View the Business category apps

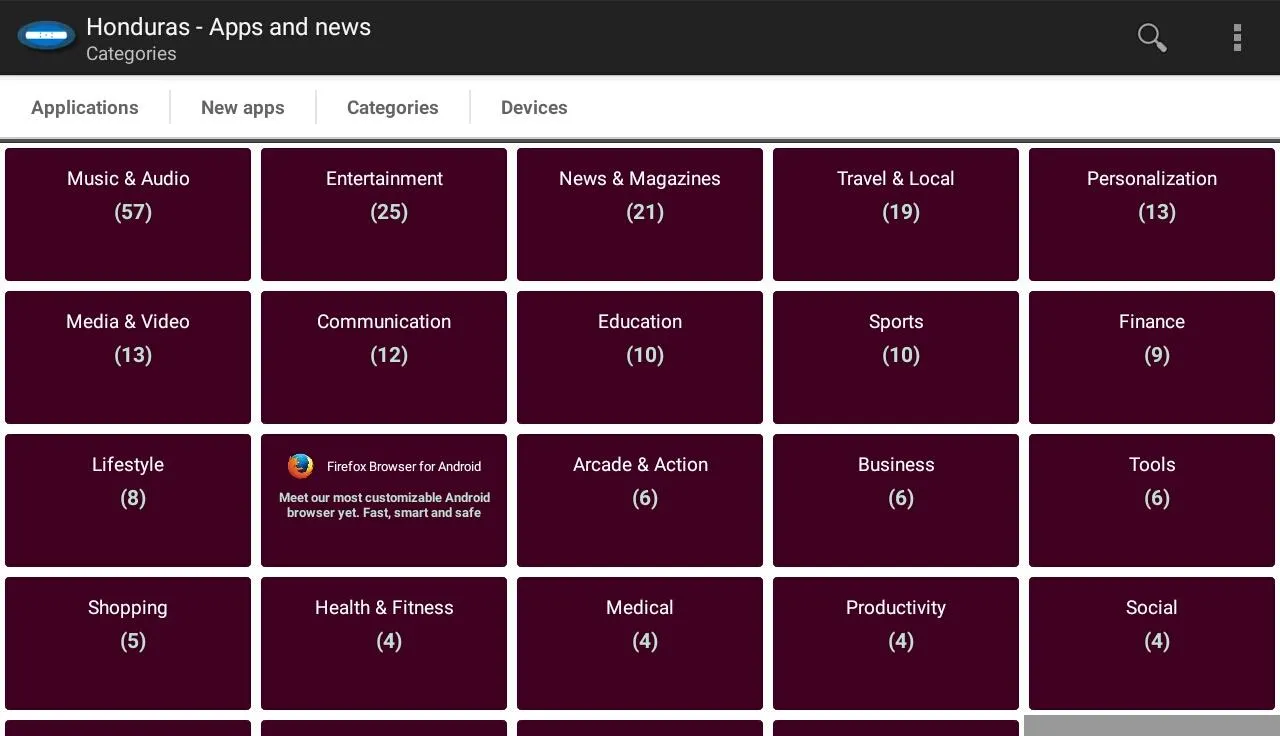[x=896, y=500]
